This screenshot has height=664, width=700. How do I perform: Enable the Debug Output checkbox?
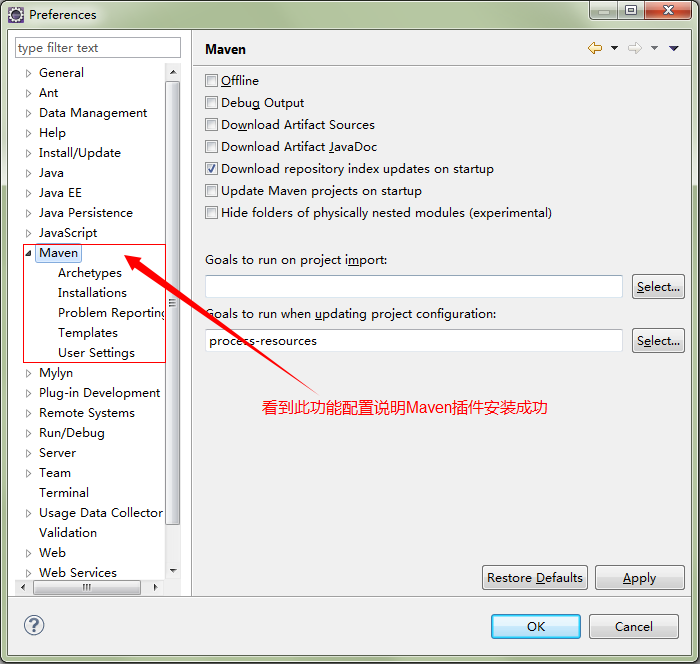(x=211, y=103)
